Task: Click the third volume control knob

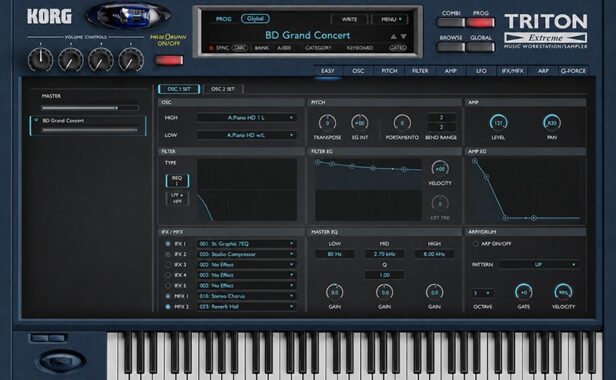Action: (x=101, y=60)
